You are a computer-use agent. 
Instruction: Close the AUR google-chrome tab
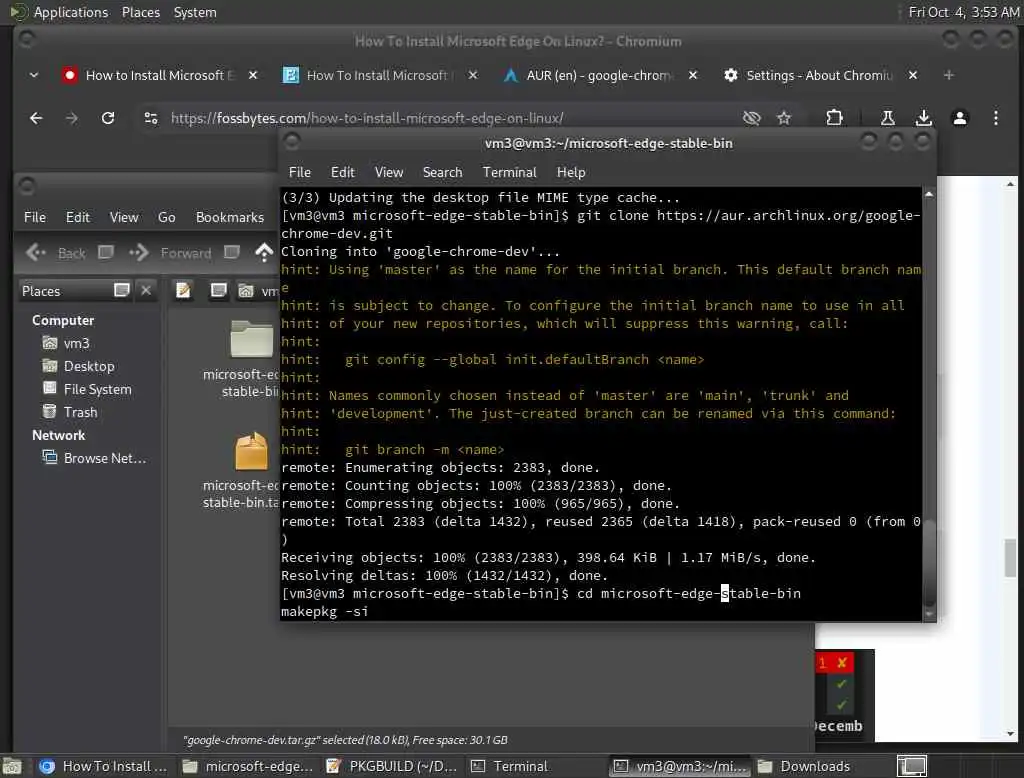[x=693, y=76]
